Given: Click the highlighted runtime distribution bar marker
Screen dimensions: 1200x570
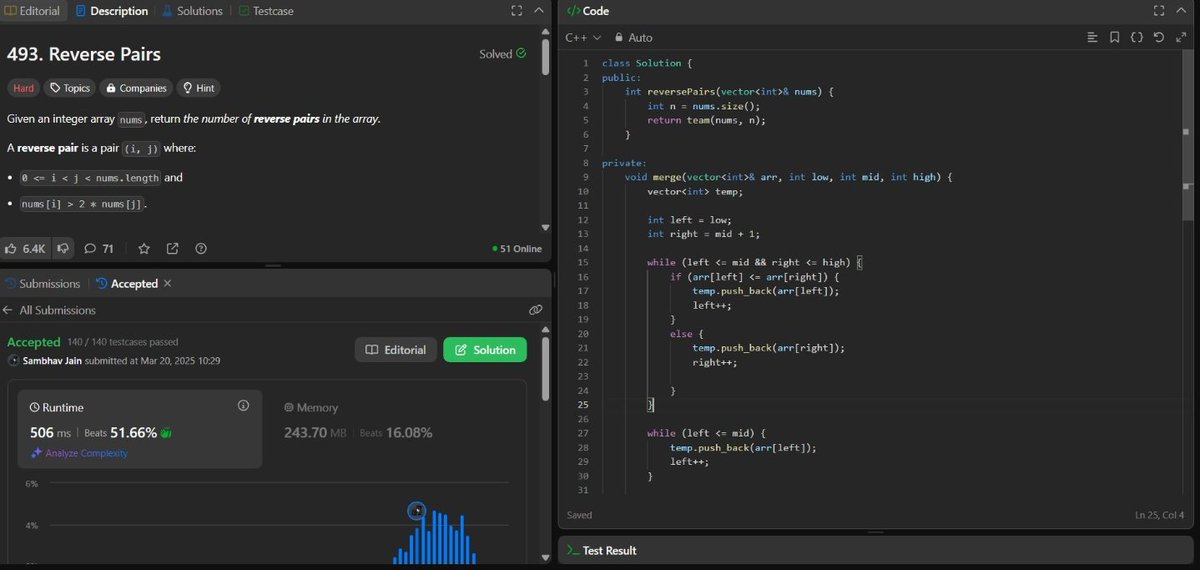Looking at the screenshot, I should pos(417,511).
